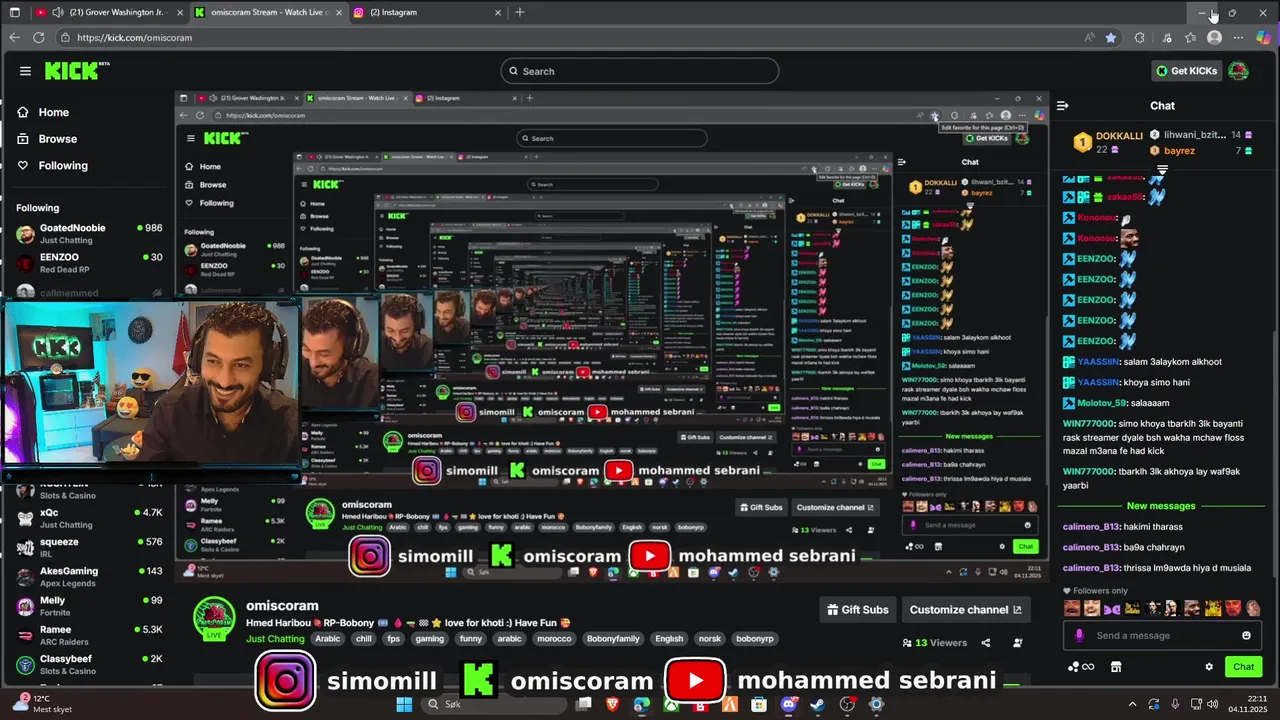Open the Kick shop icon below chat

(x=1116, y=667)
